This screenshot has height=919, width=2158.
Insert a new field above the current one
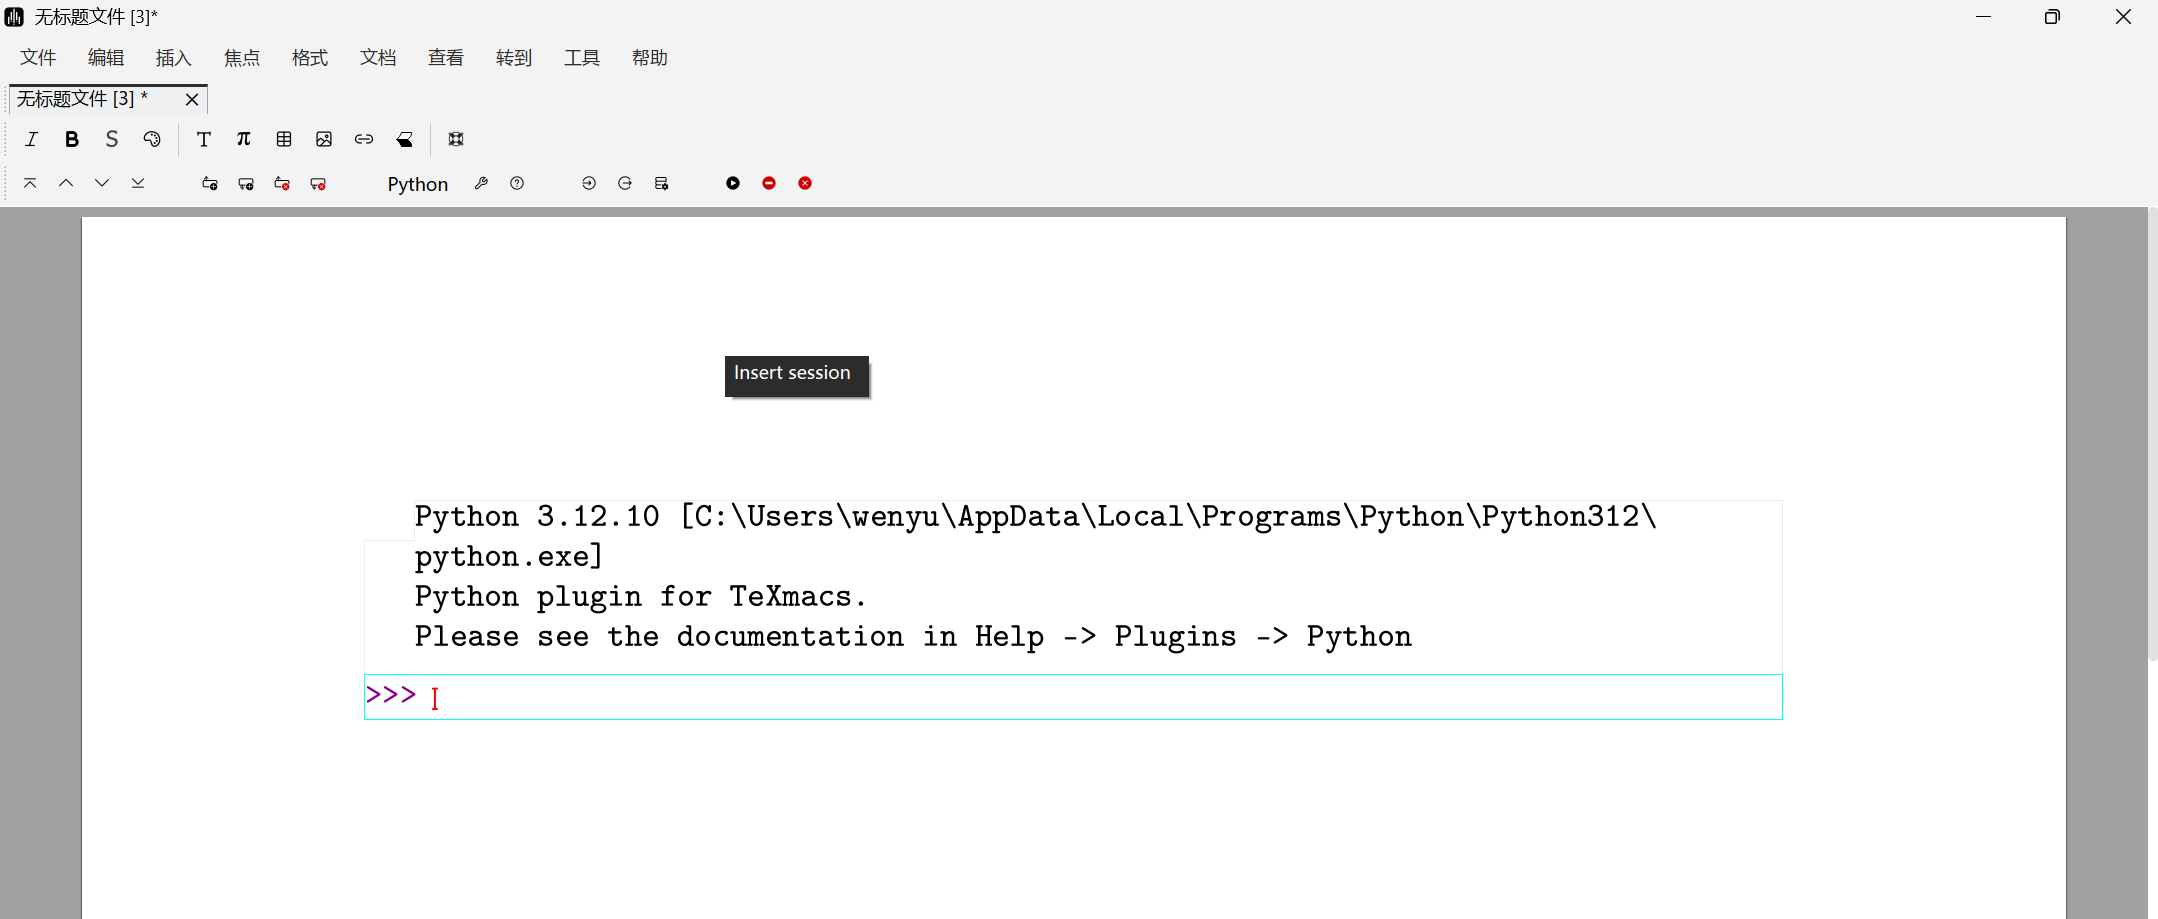coord(210,183)
